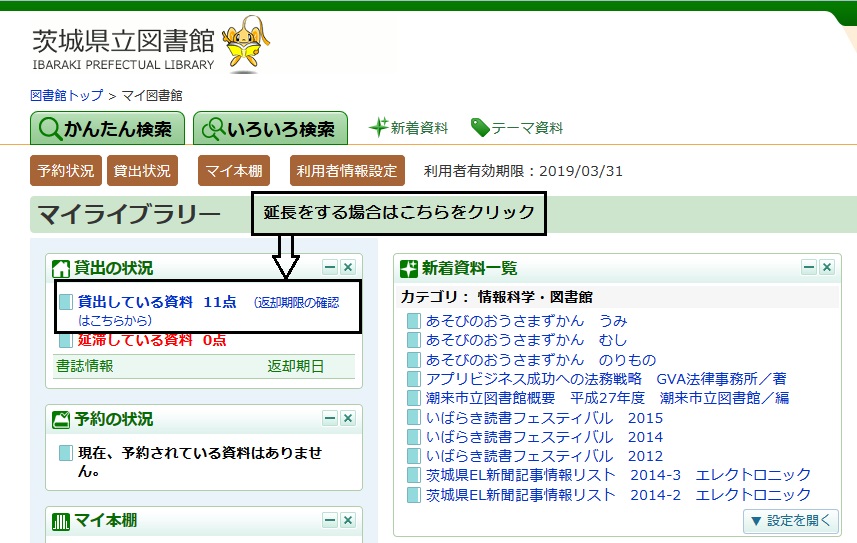This screenshot has height=543, width=857.
Task: Open 延滞している資料 0点 link
Action: point(152,340)
